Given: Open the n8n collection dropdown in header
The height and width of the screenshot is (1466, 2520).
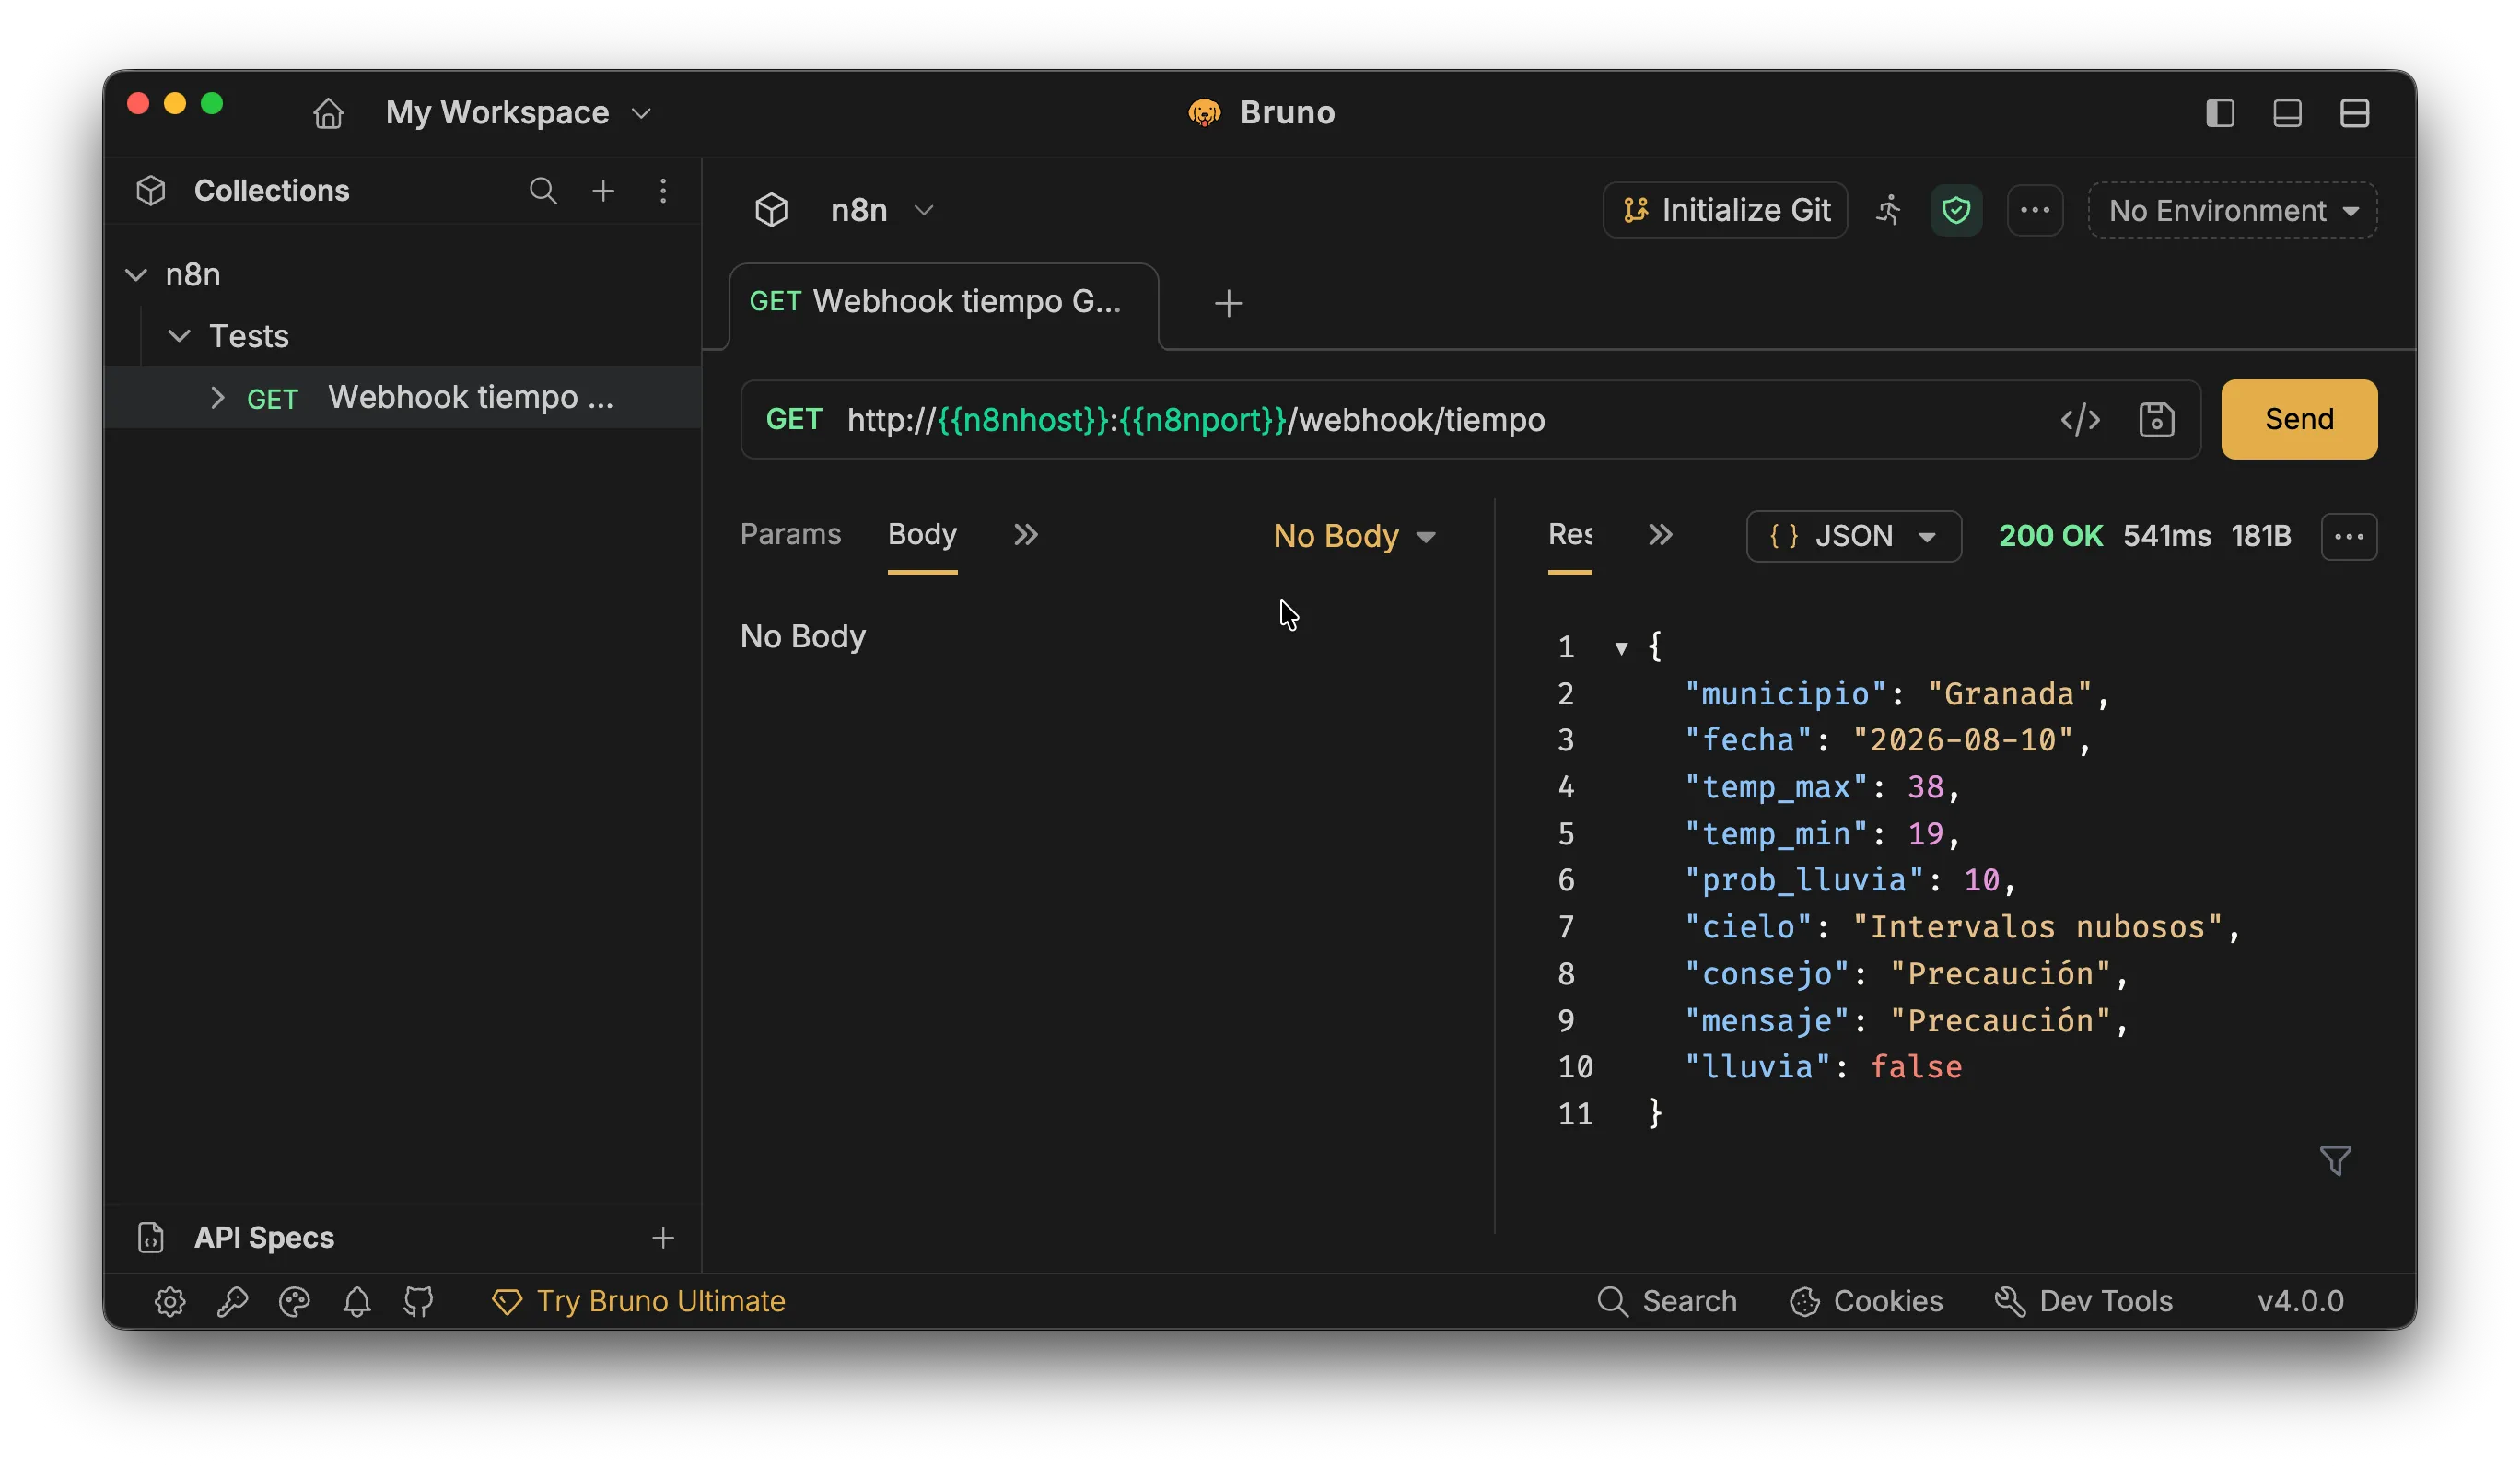Looking at the screenshot, I should coord(882,210).
